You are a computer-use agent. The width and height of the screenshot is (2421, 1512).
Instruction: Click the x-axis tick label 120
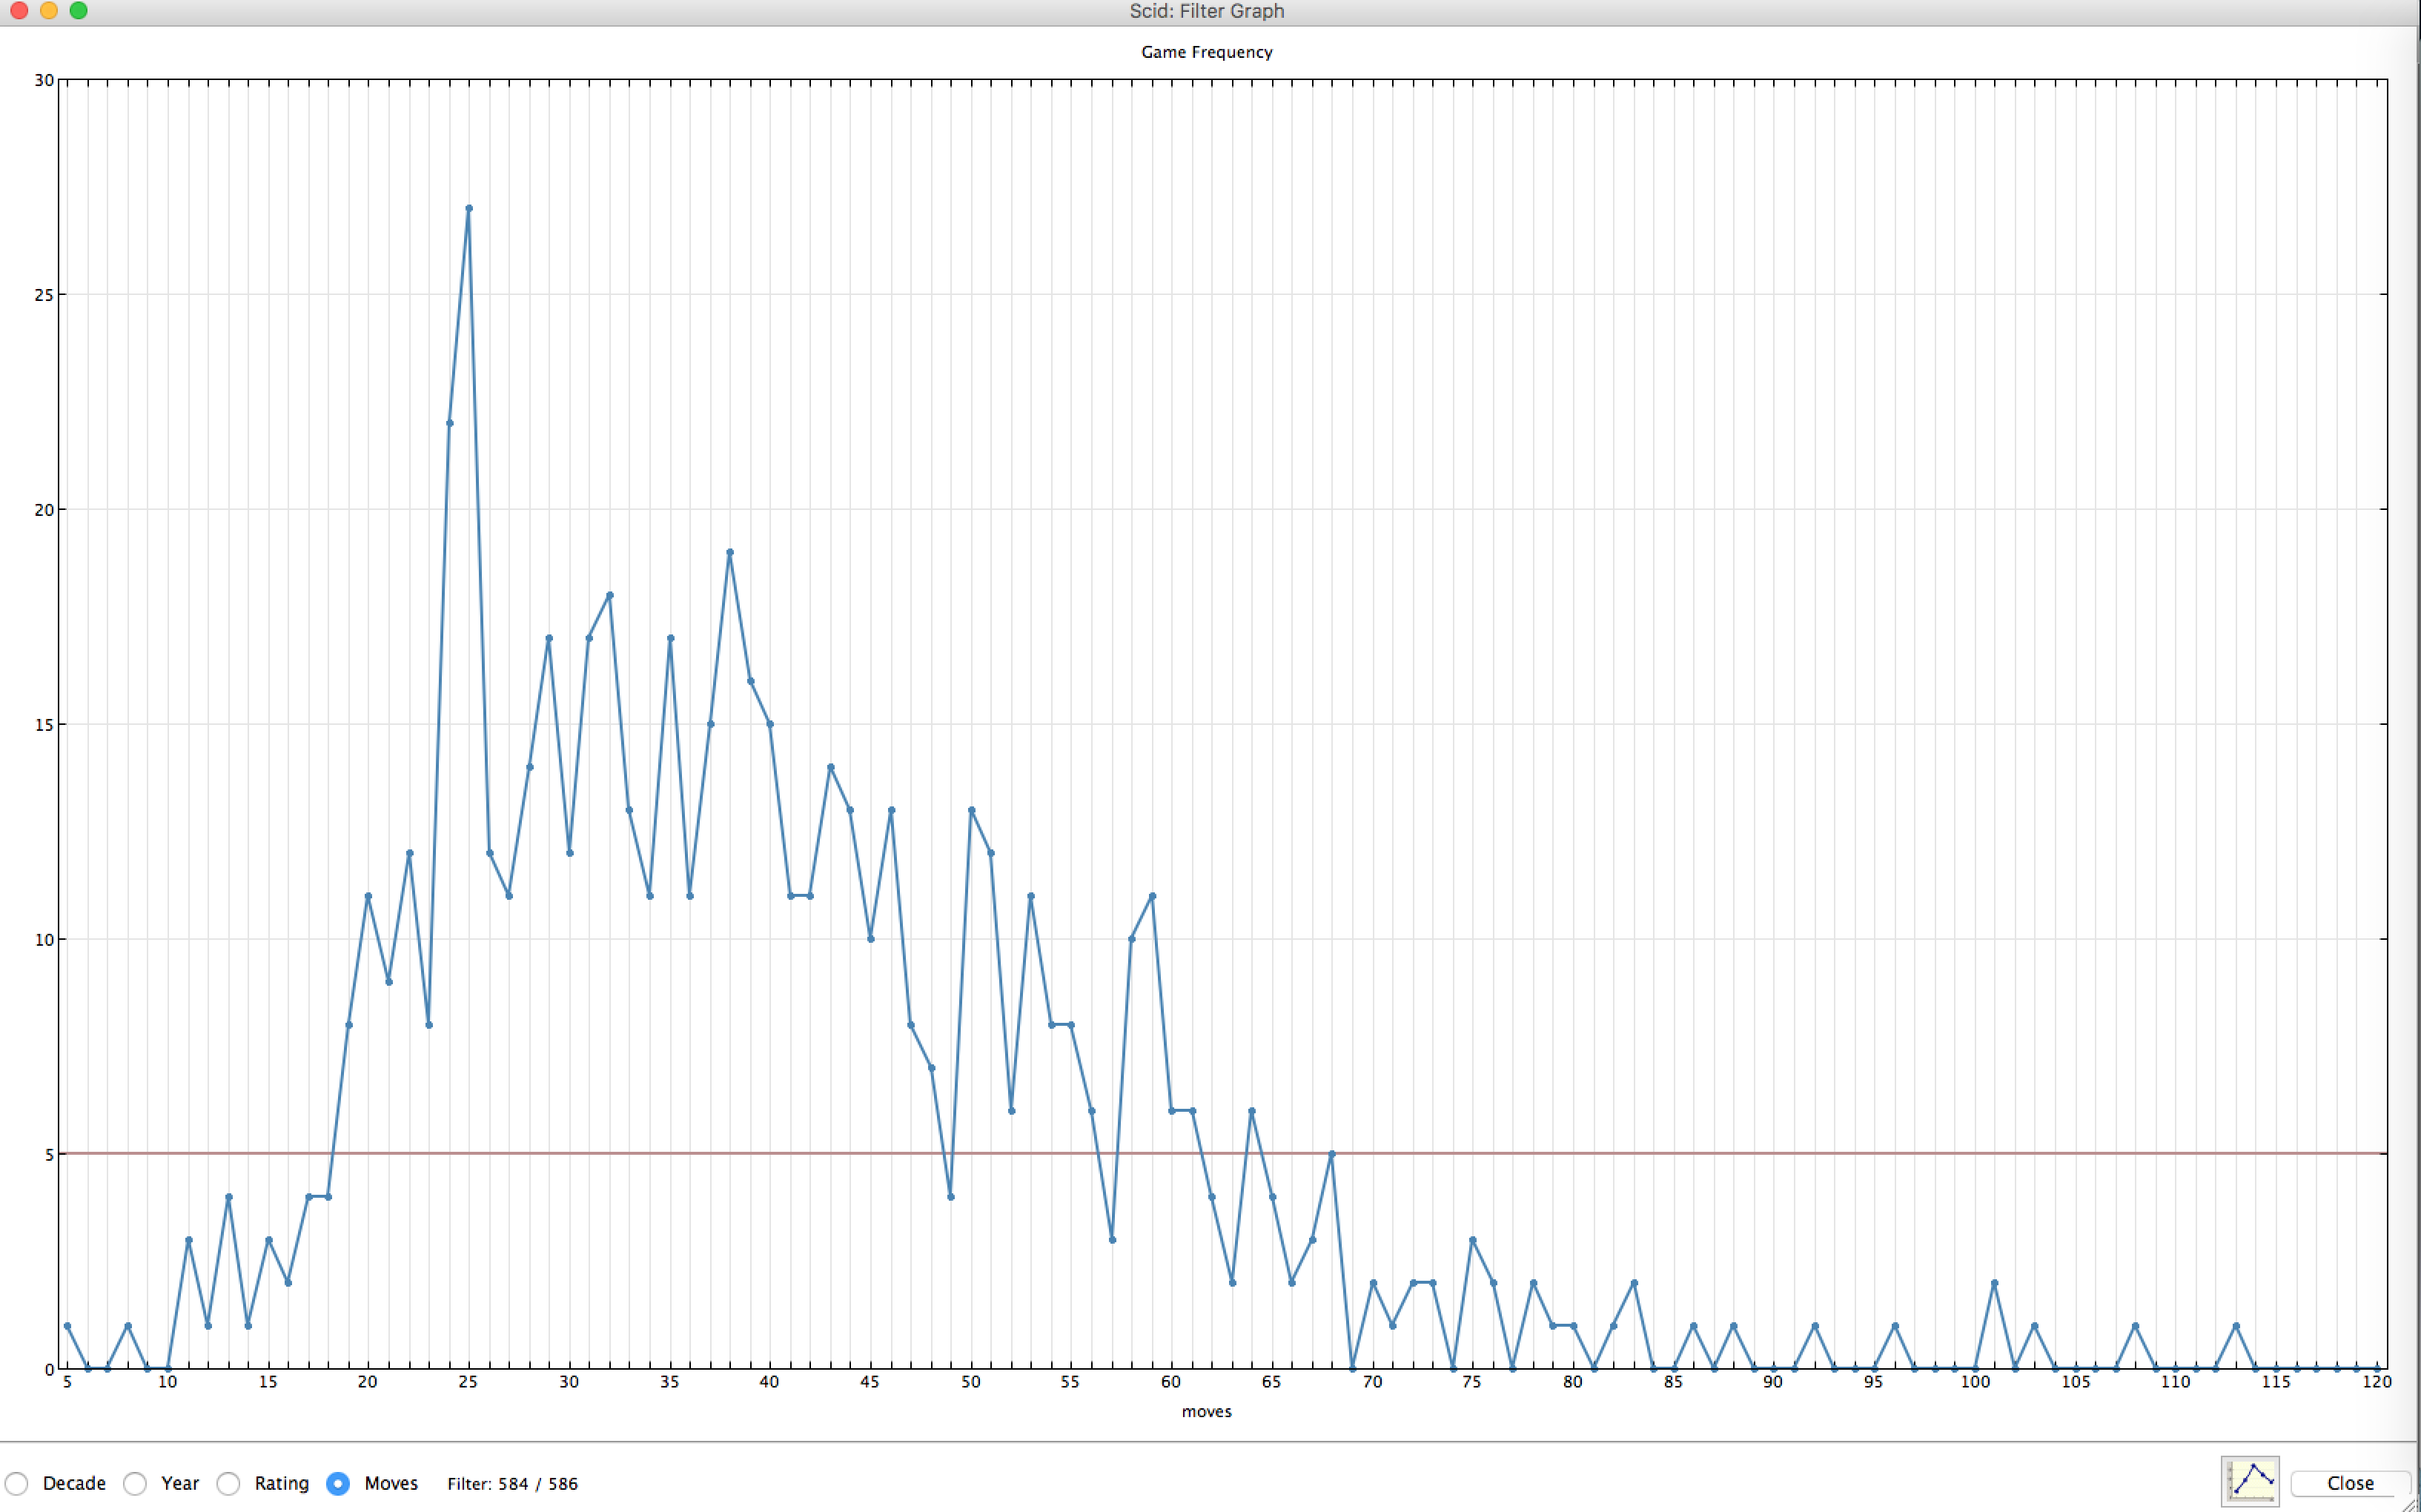(x=2376, y=1382)
